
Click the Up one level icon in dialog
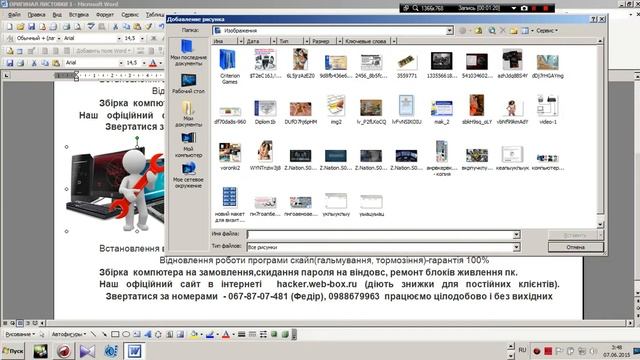coord(478,31)
